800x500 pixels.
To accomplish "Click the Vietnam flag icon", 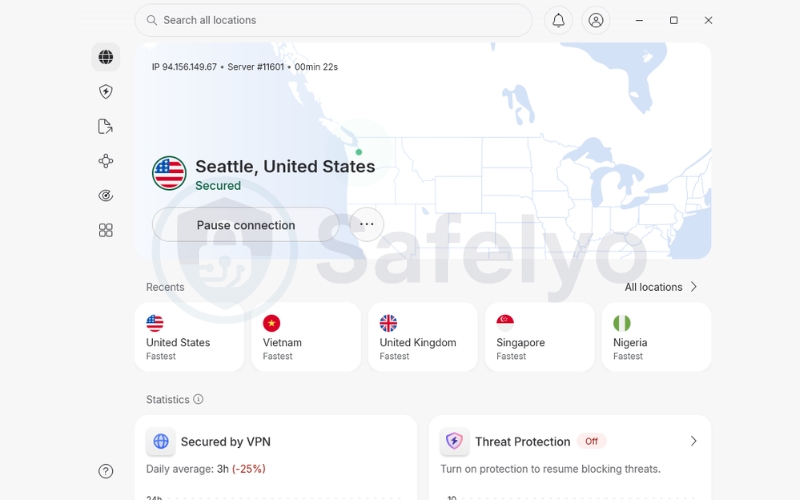I will (x=271, y=323).
